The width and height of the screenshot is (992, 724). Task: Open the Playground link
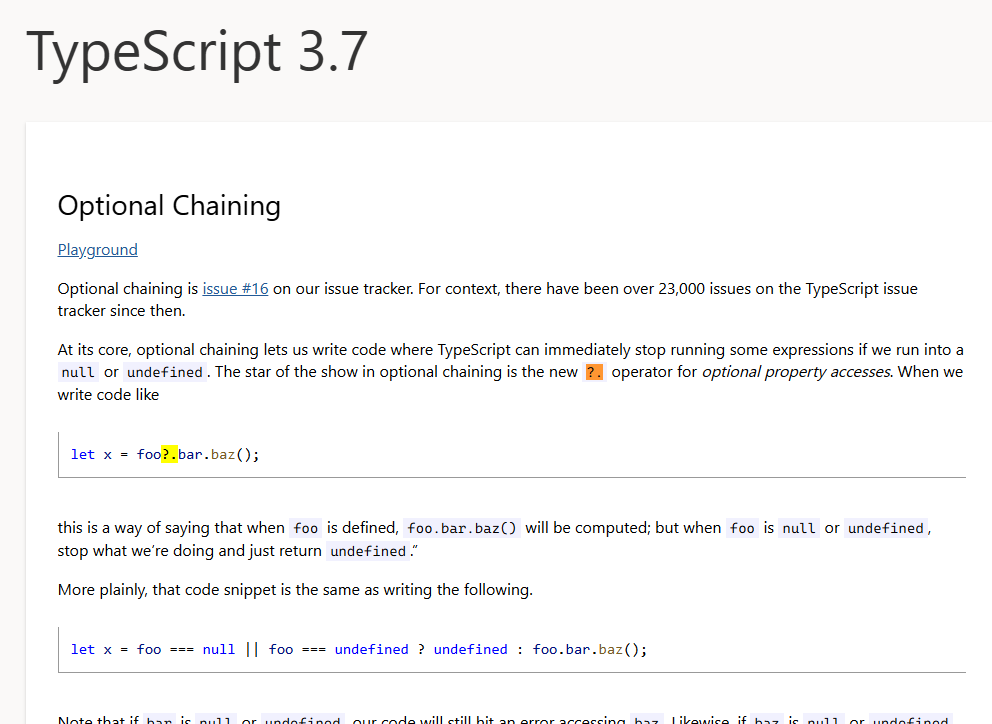click(x=97, y=250)
